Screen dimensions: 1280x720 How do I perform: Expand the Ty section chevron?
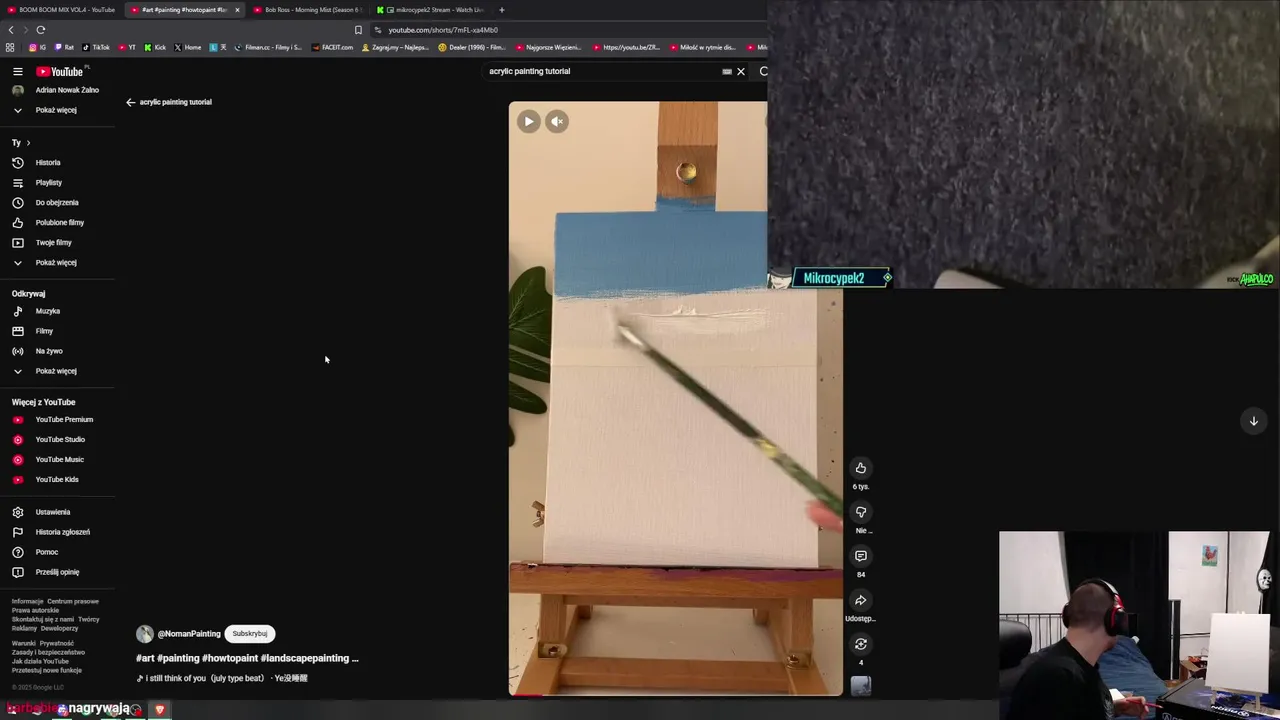pos(28,143)
